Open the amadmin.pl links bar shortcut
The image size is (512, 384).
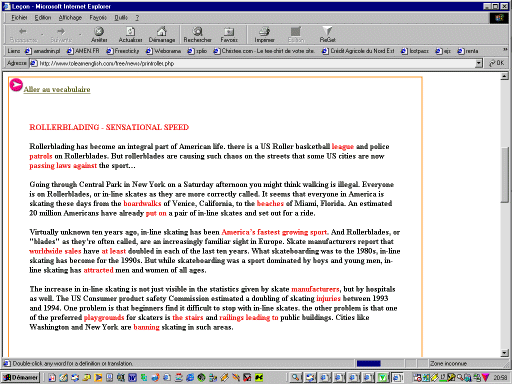click(43, 51)
